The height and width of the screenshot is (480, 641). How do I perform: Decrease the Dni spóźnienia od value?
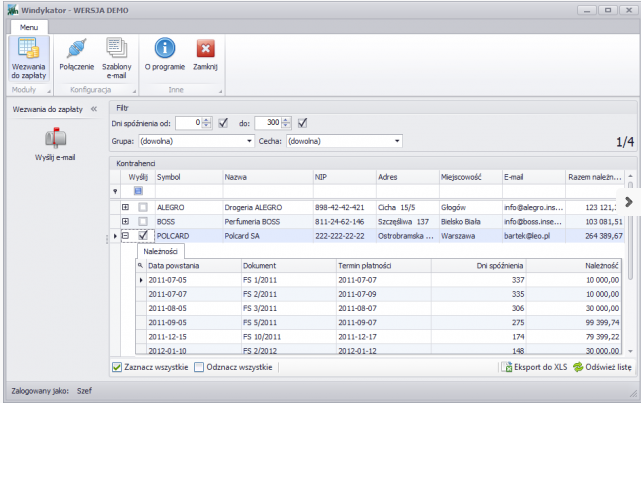point(207,125)
